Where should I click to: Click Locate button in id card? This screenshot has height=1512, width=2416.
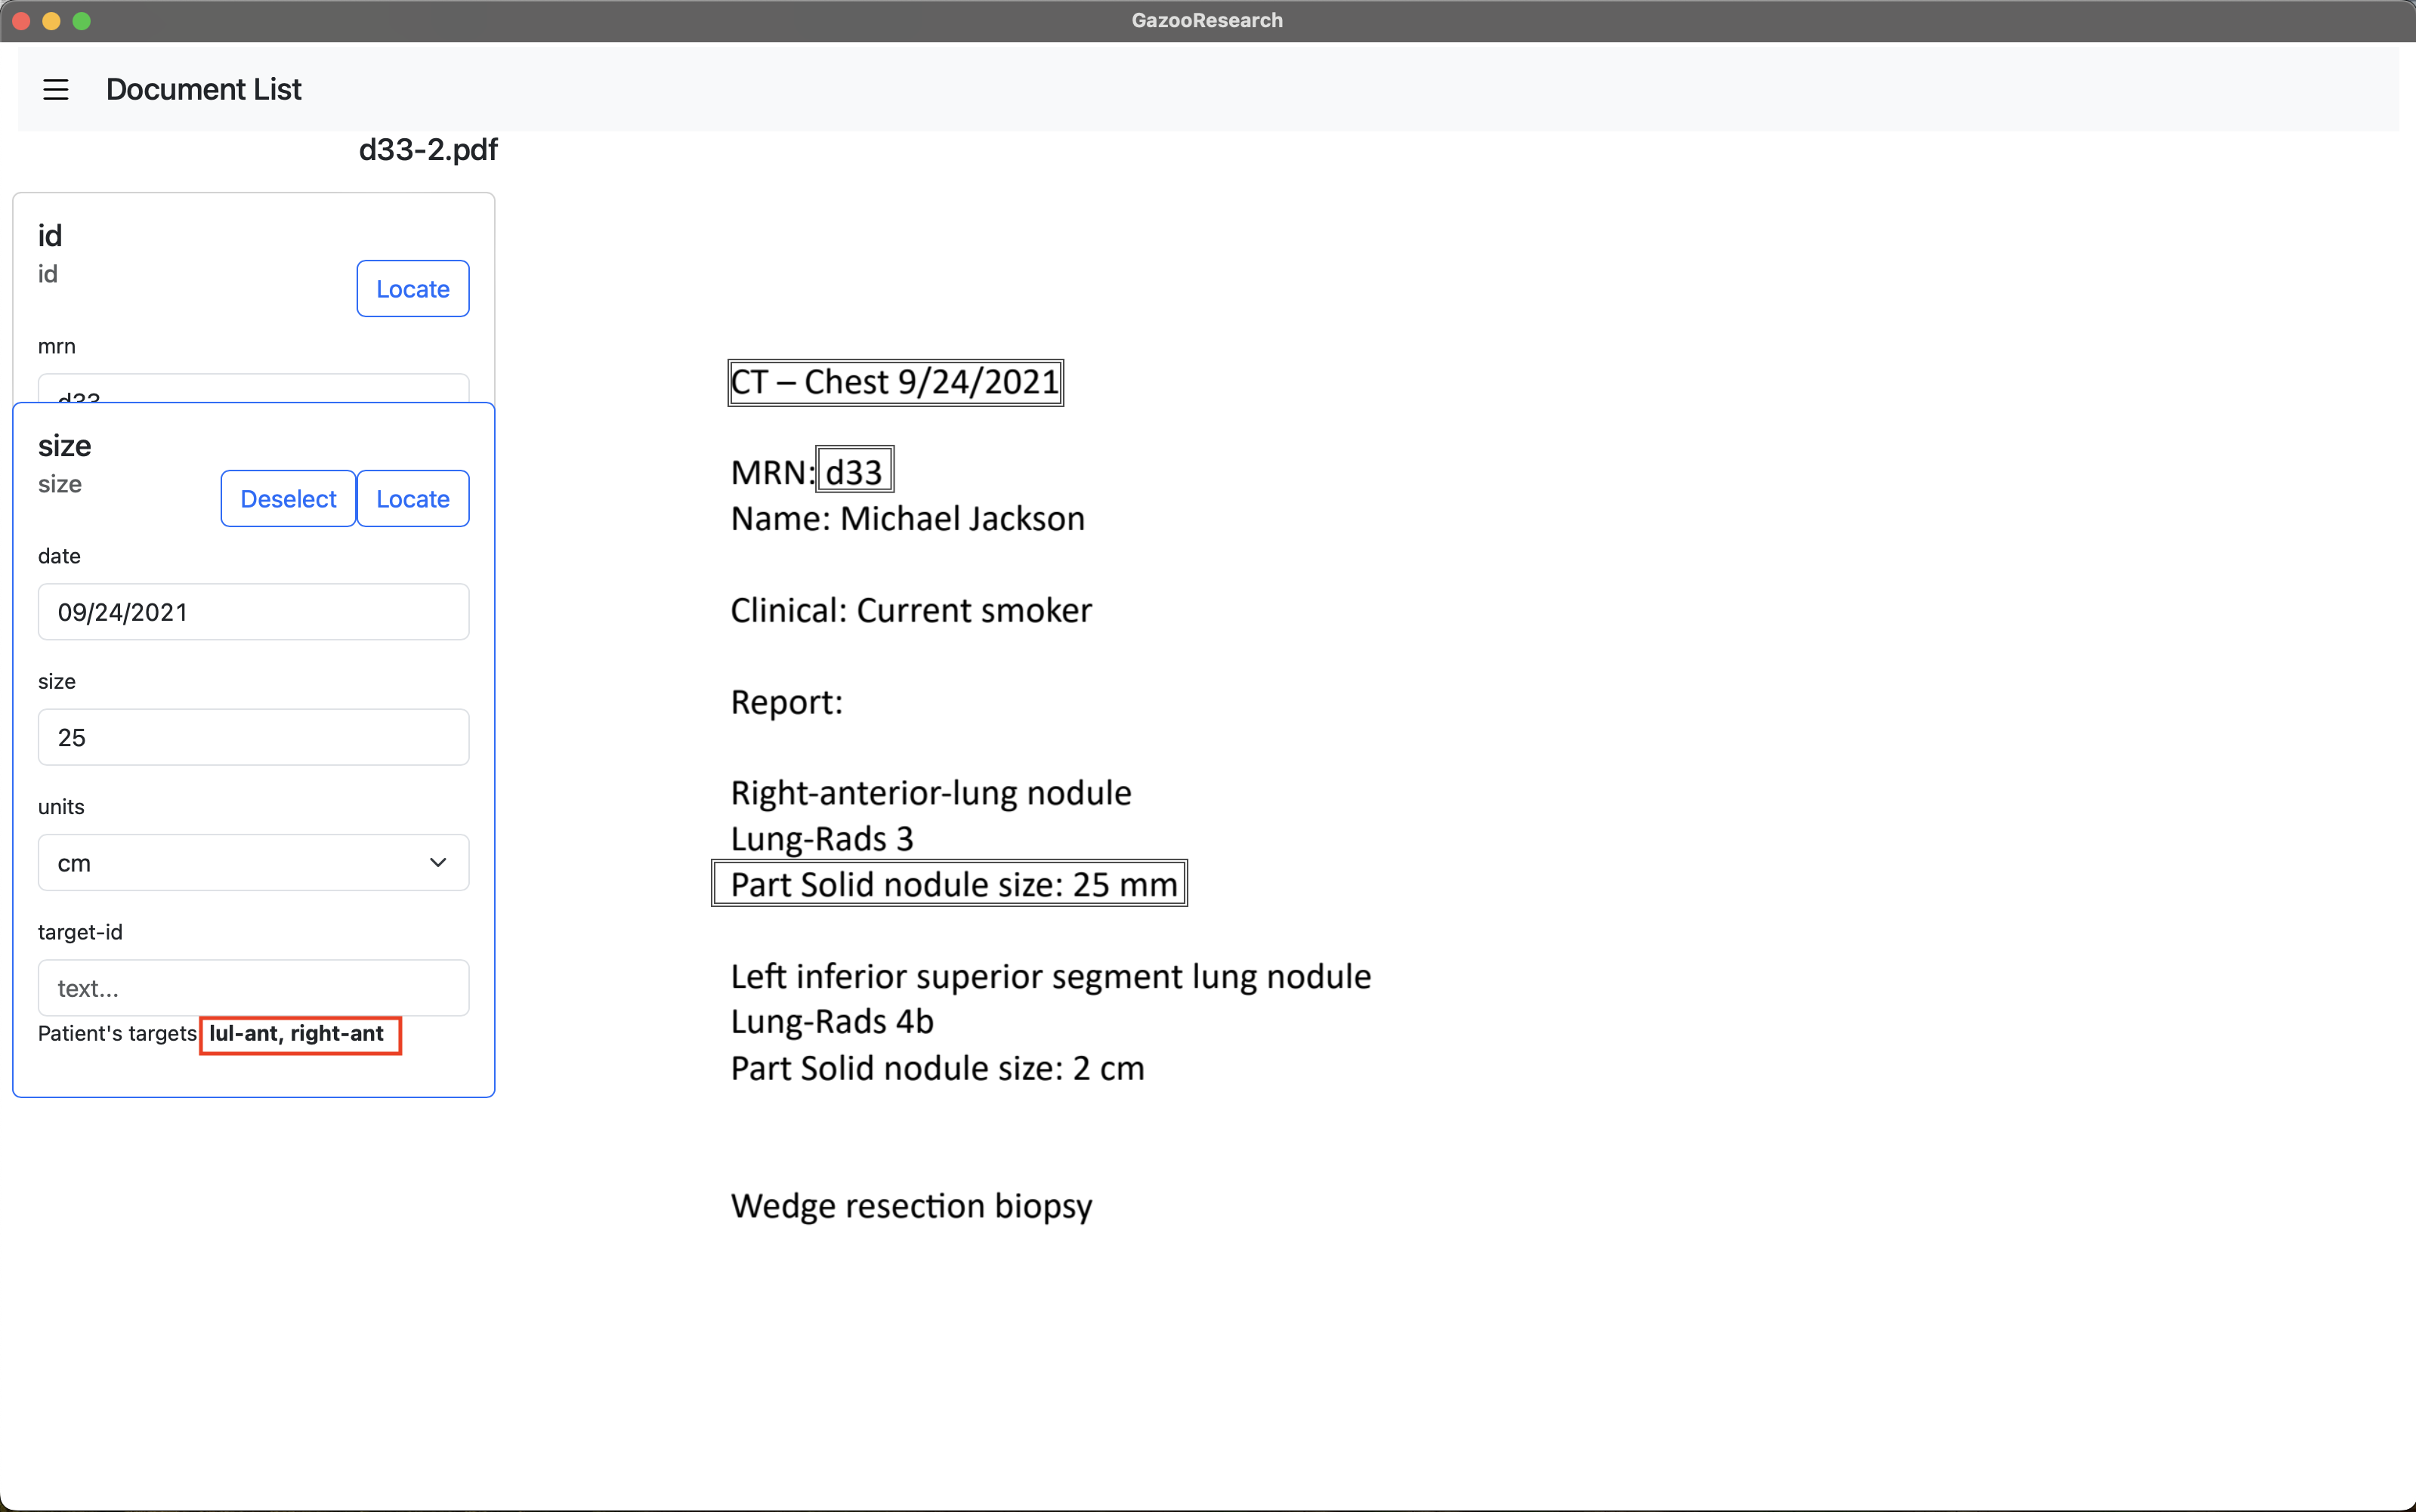[x=412, y=289]
